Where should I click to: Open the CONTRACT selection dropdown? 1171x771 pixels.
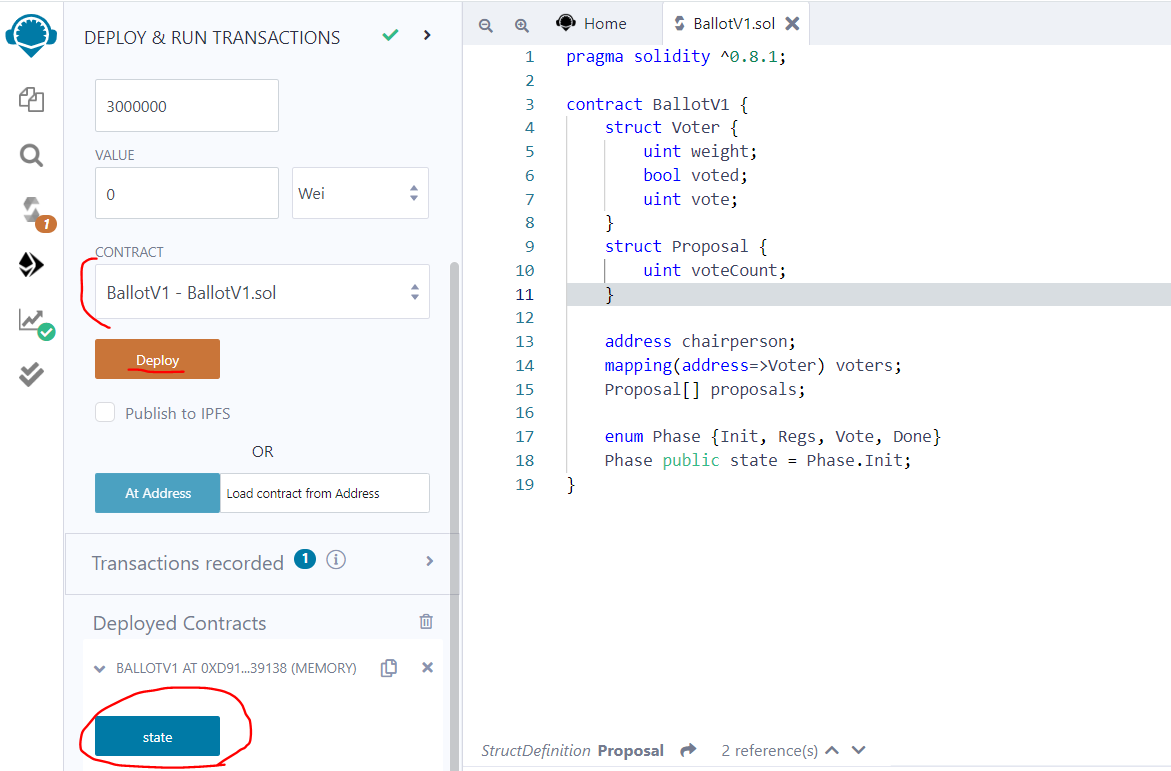tap(262, 291)
